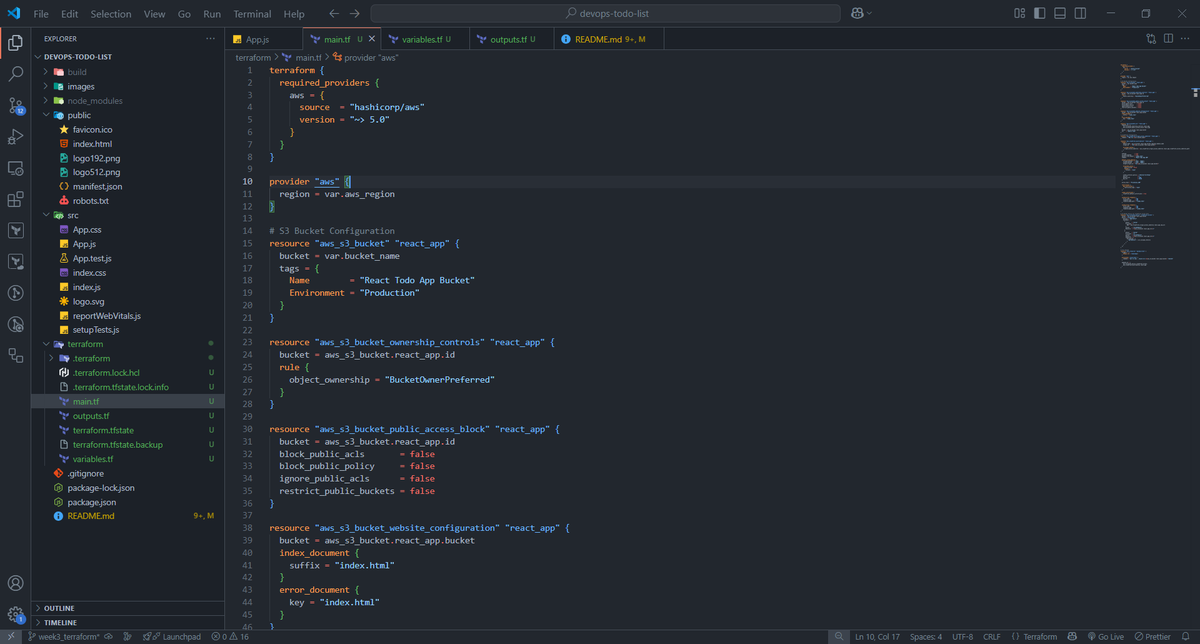Open the zoom magnifier in status bar

tap(838, 636)
